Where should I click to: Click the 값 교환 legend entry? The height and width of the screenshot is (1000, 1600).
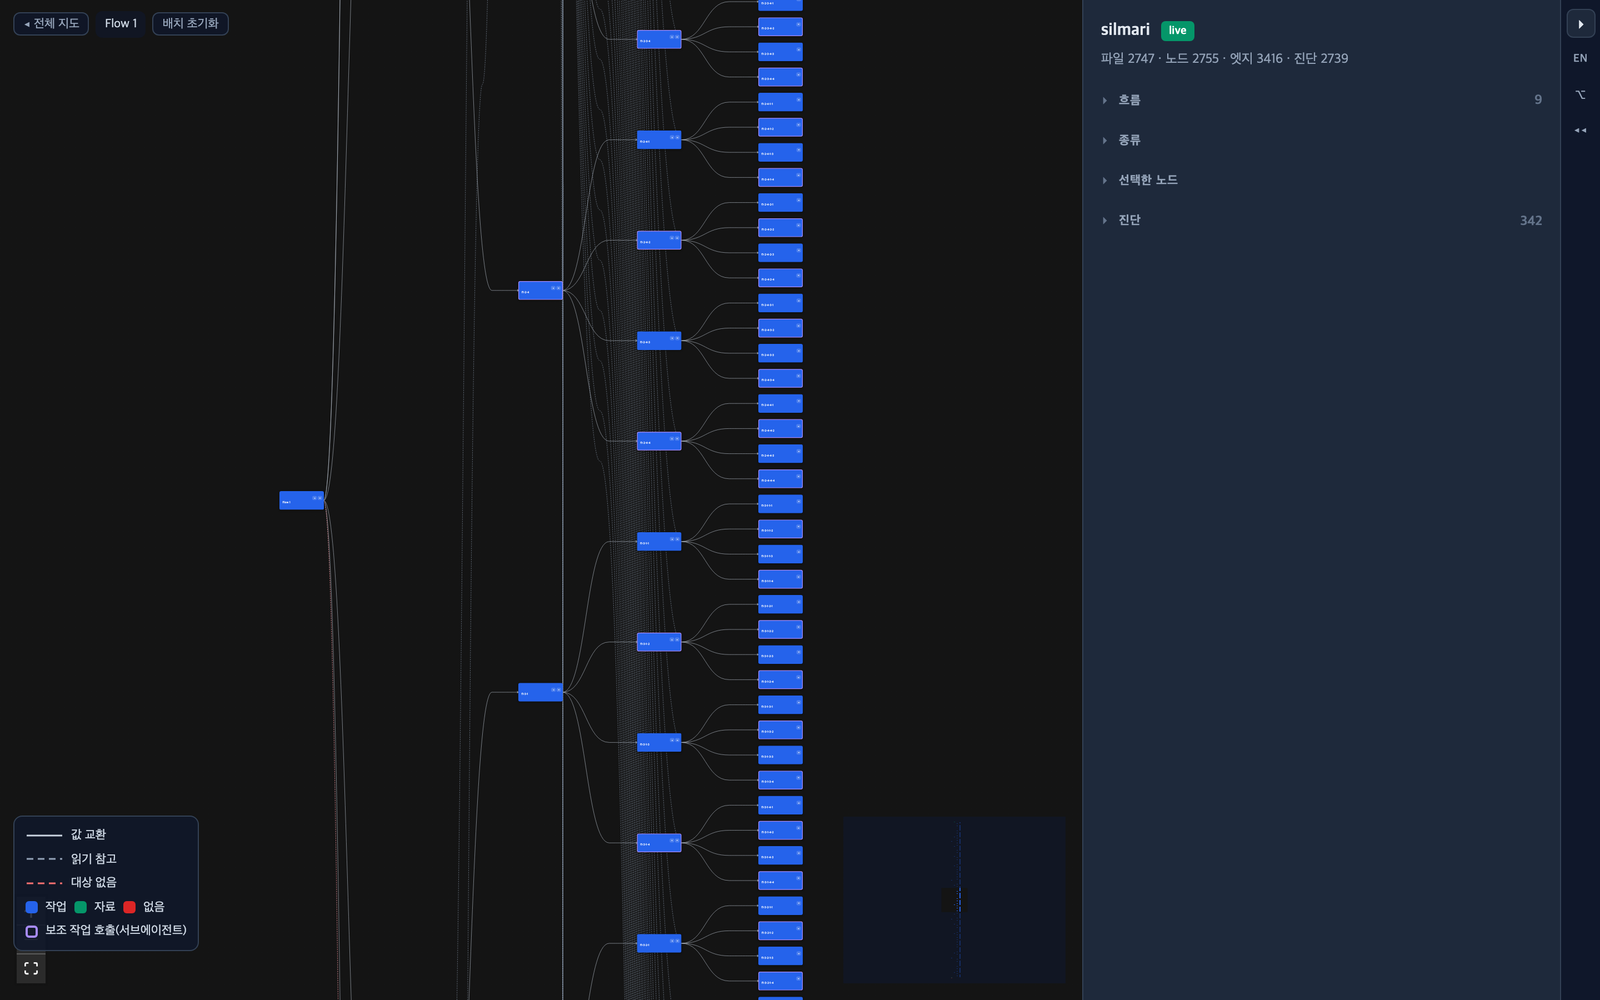click(66, 834)
